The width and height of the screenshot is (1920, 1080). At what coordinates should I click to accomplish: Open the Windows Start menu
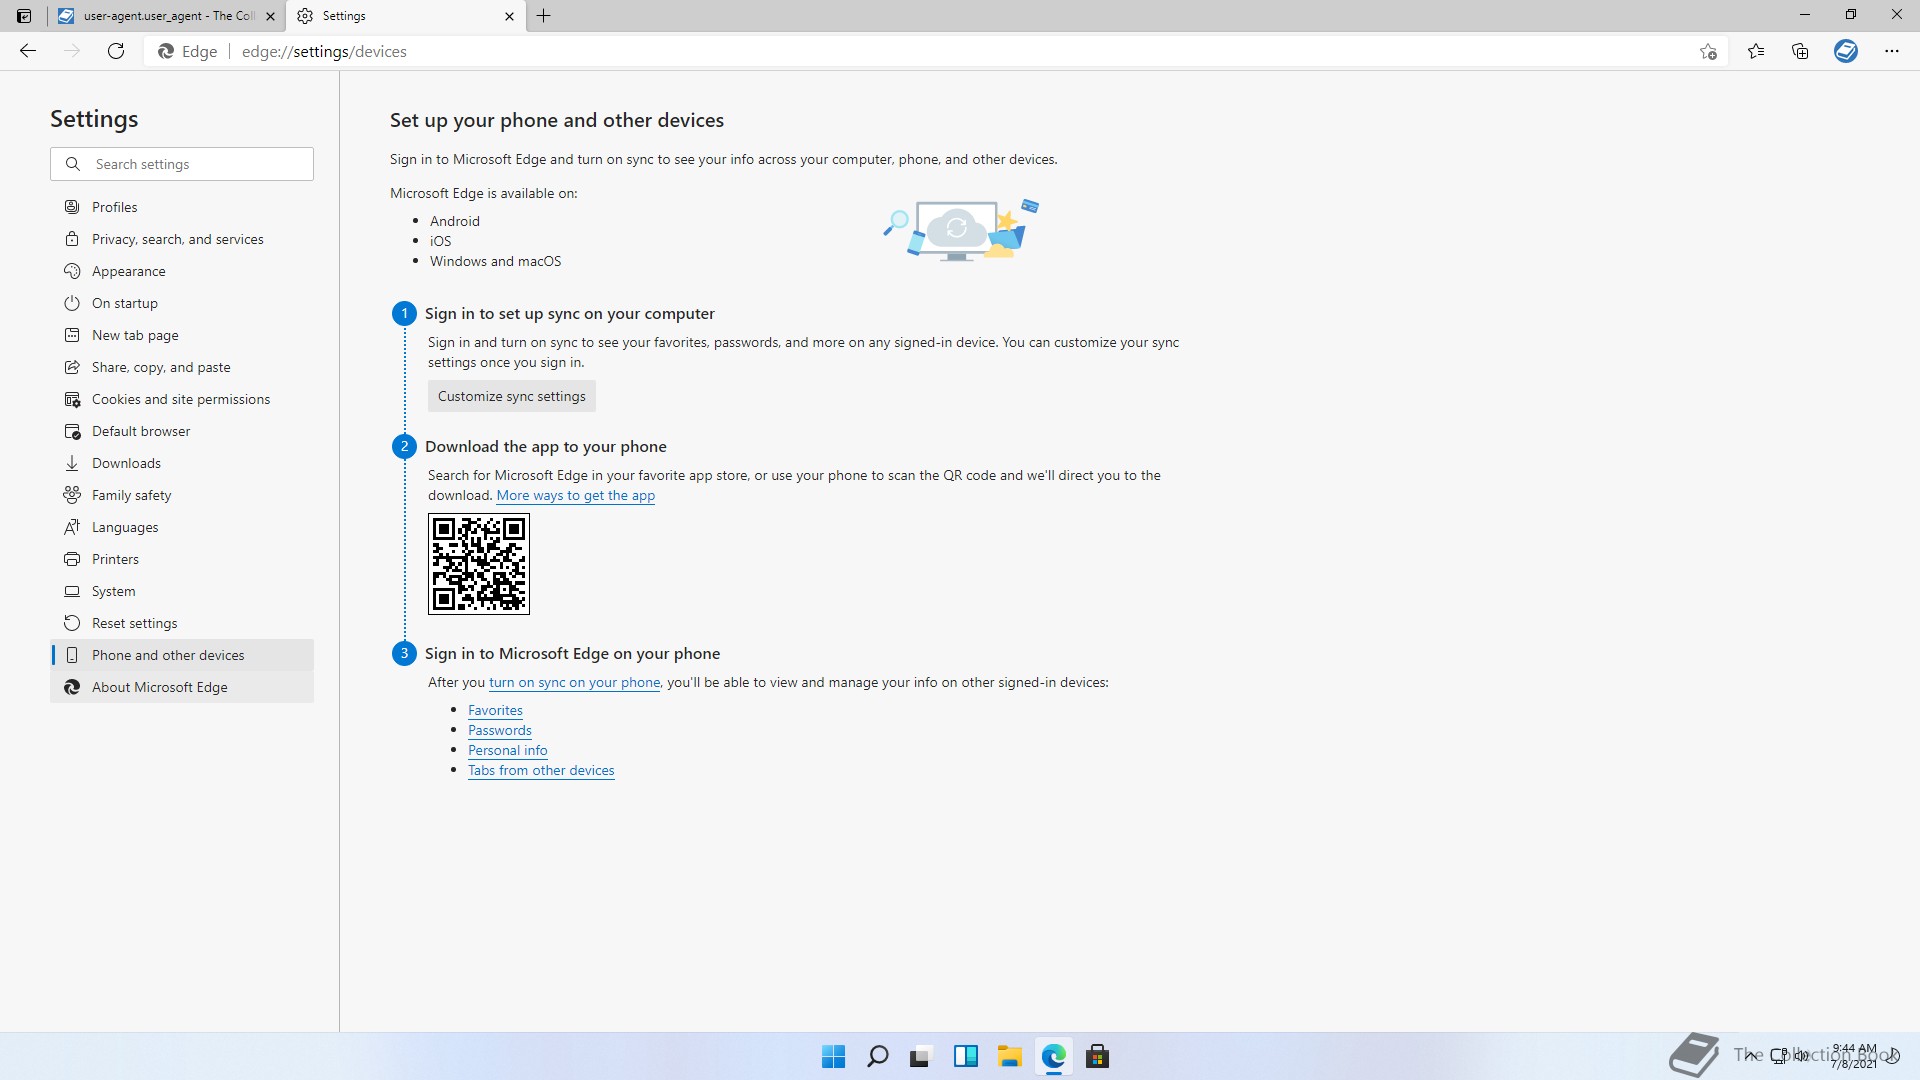pyautogui.click(x=833, y=1056)
